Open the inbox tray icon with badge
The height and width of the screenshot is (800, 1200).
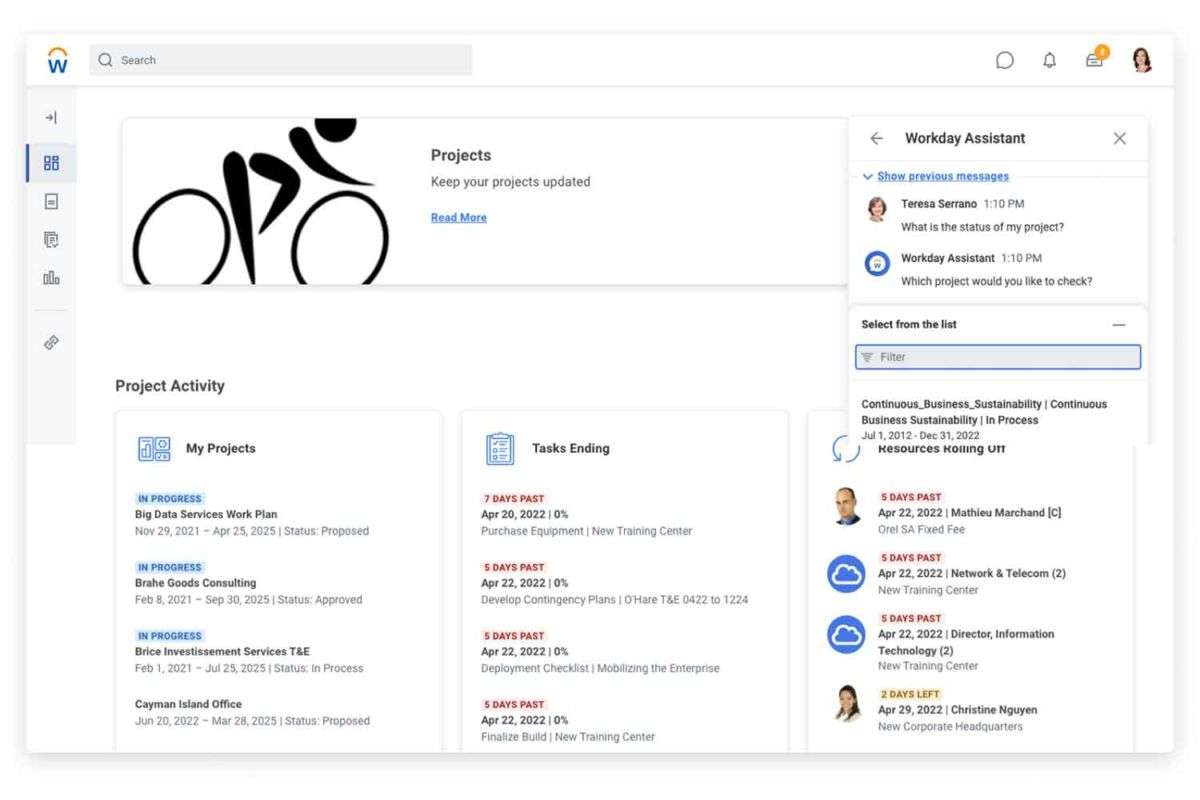click(x=1093, y=60)
